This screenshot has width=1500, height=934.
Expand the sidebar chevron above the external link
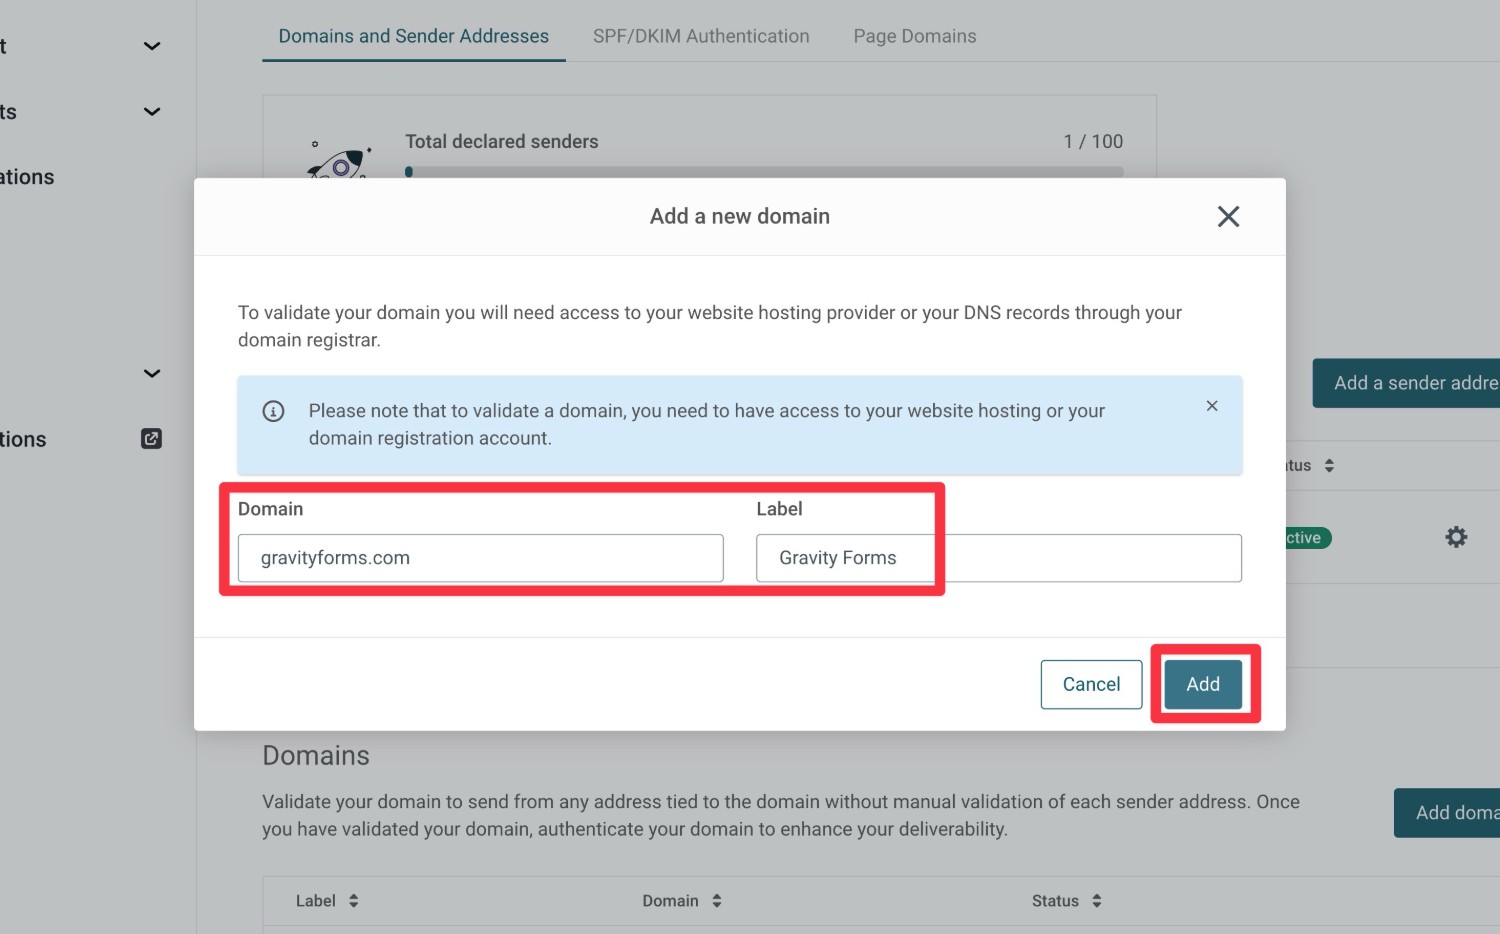(x=152, y=373)
